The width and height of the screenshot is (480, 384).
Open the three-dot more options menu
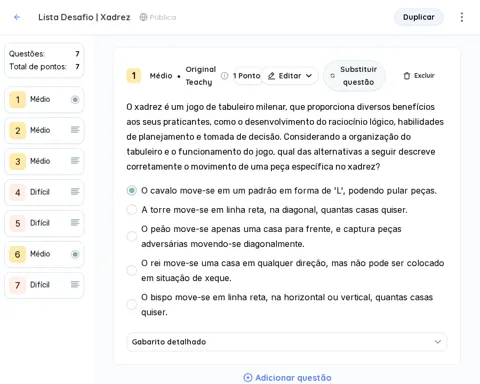tap(462, 17)
